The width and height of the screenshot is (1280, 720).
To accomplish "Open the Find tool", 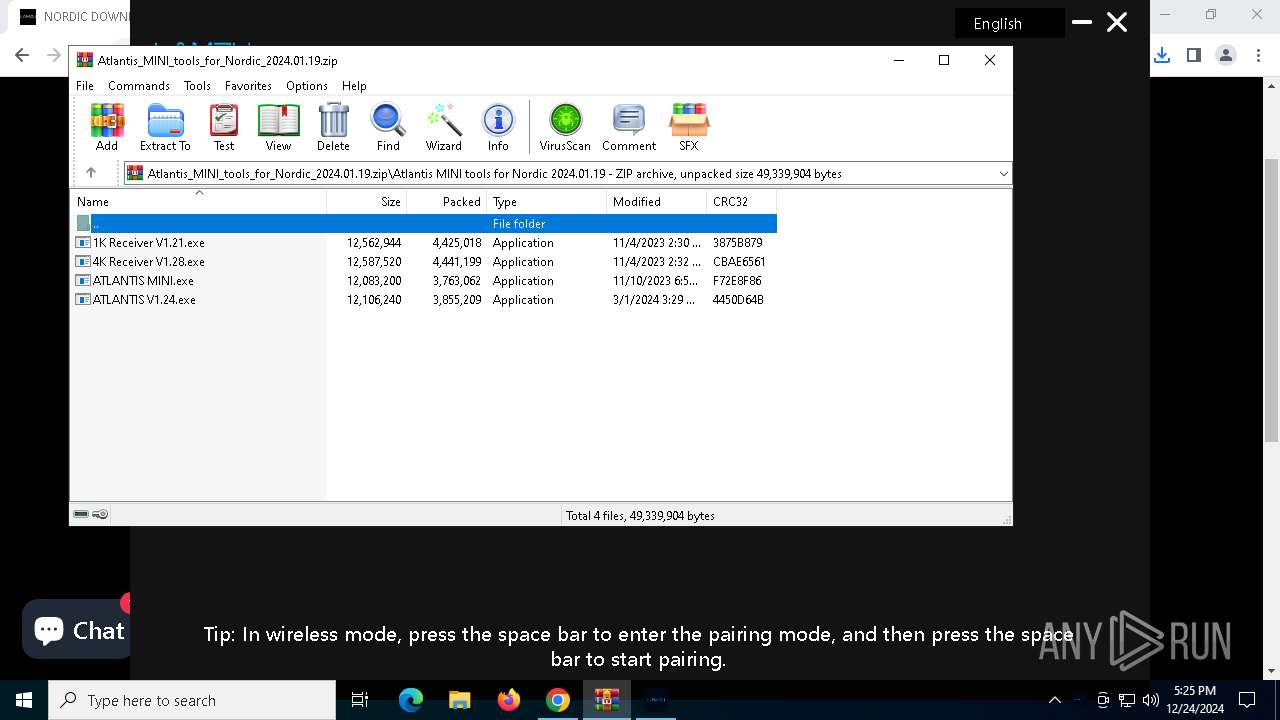I will pyautogui.click(x=388, y=127).
